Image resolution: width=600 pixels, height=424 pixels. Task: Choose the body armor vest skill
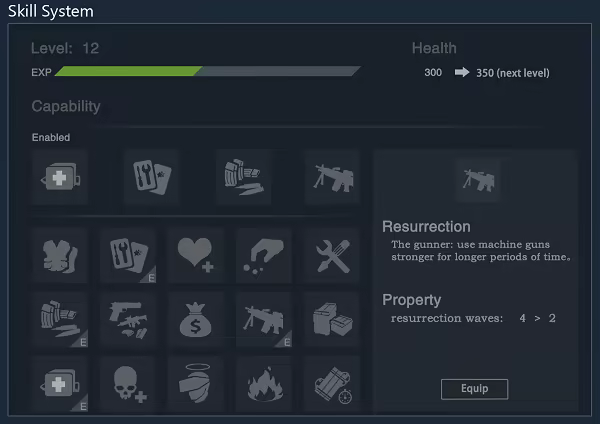point(60,256)
